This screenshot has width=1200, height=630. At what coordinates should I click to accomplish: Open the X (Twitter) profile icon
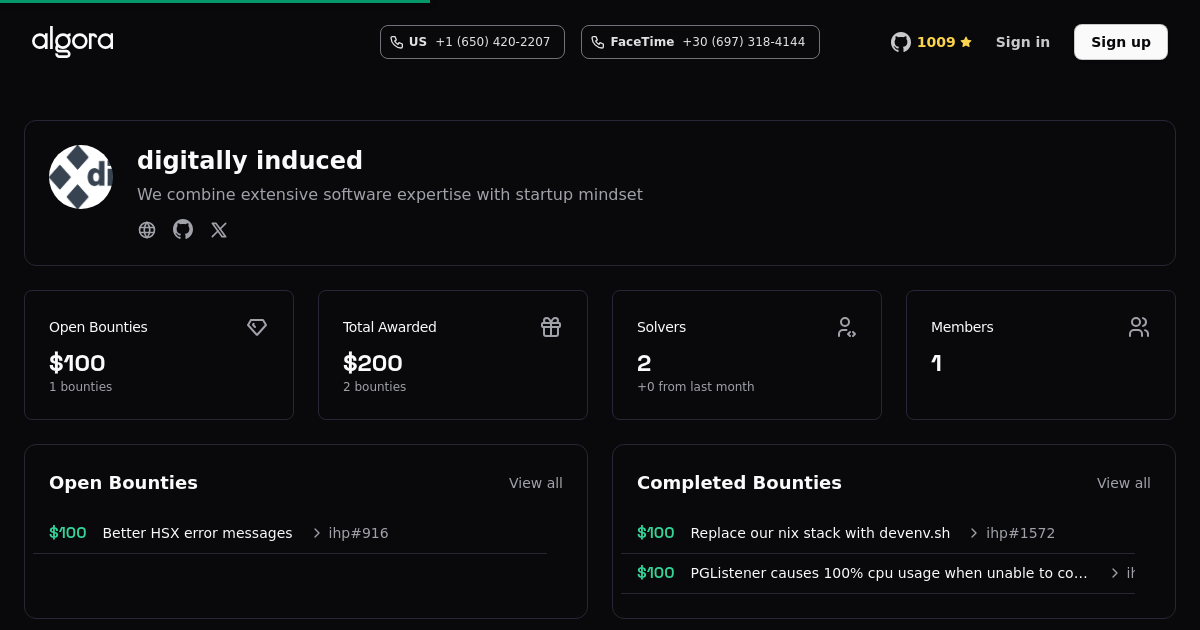pyautogui.click(x=219, y=230)
